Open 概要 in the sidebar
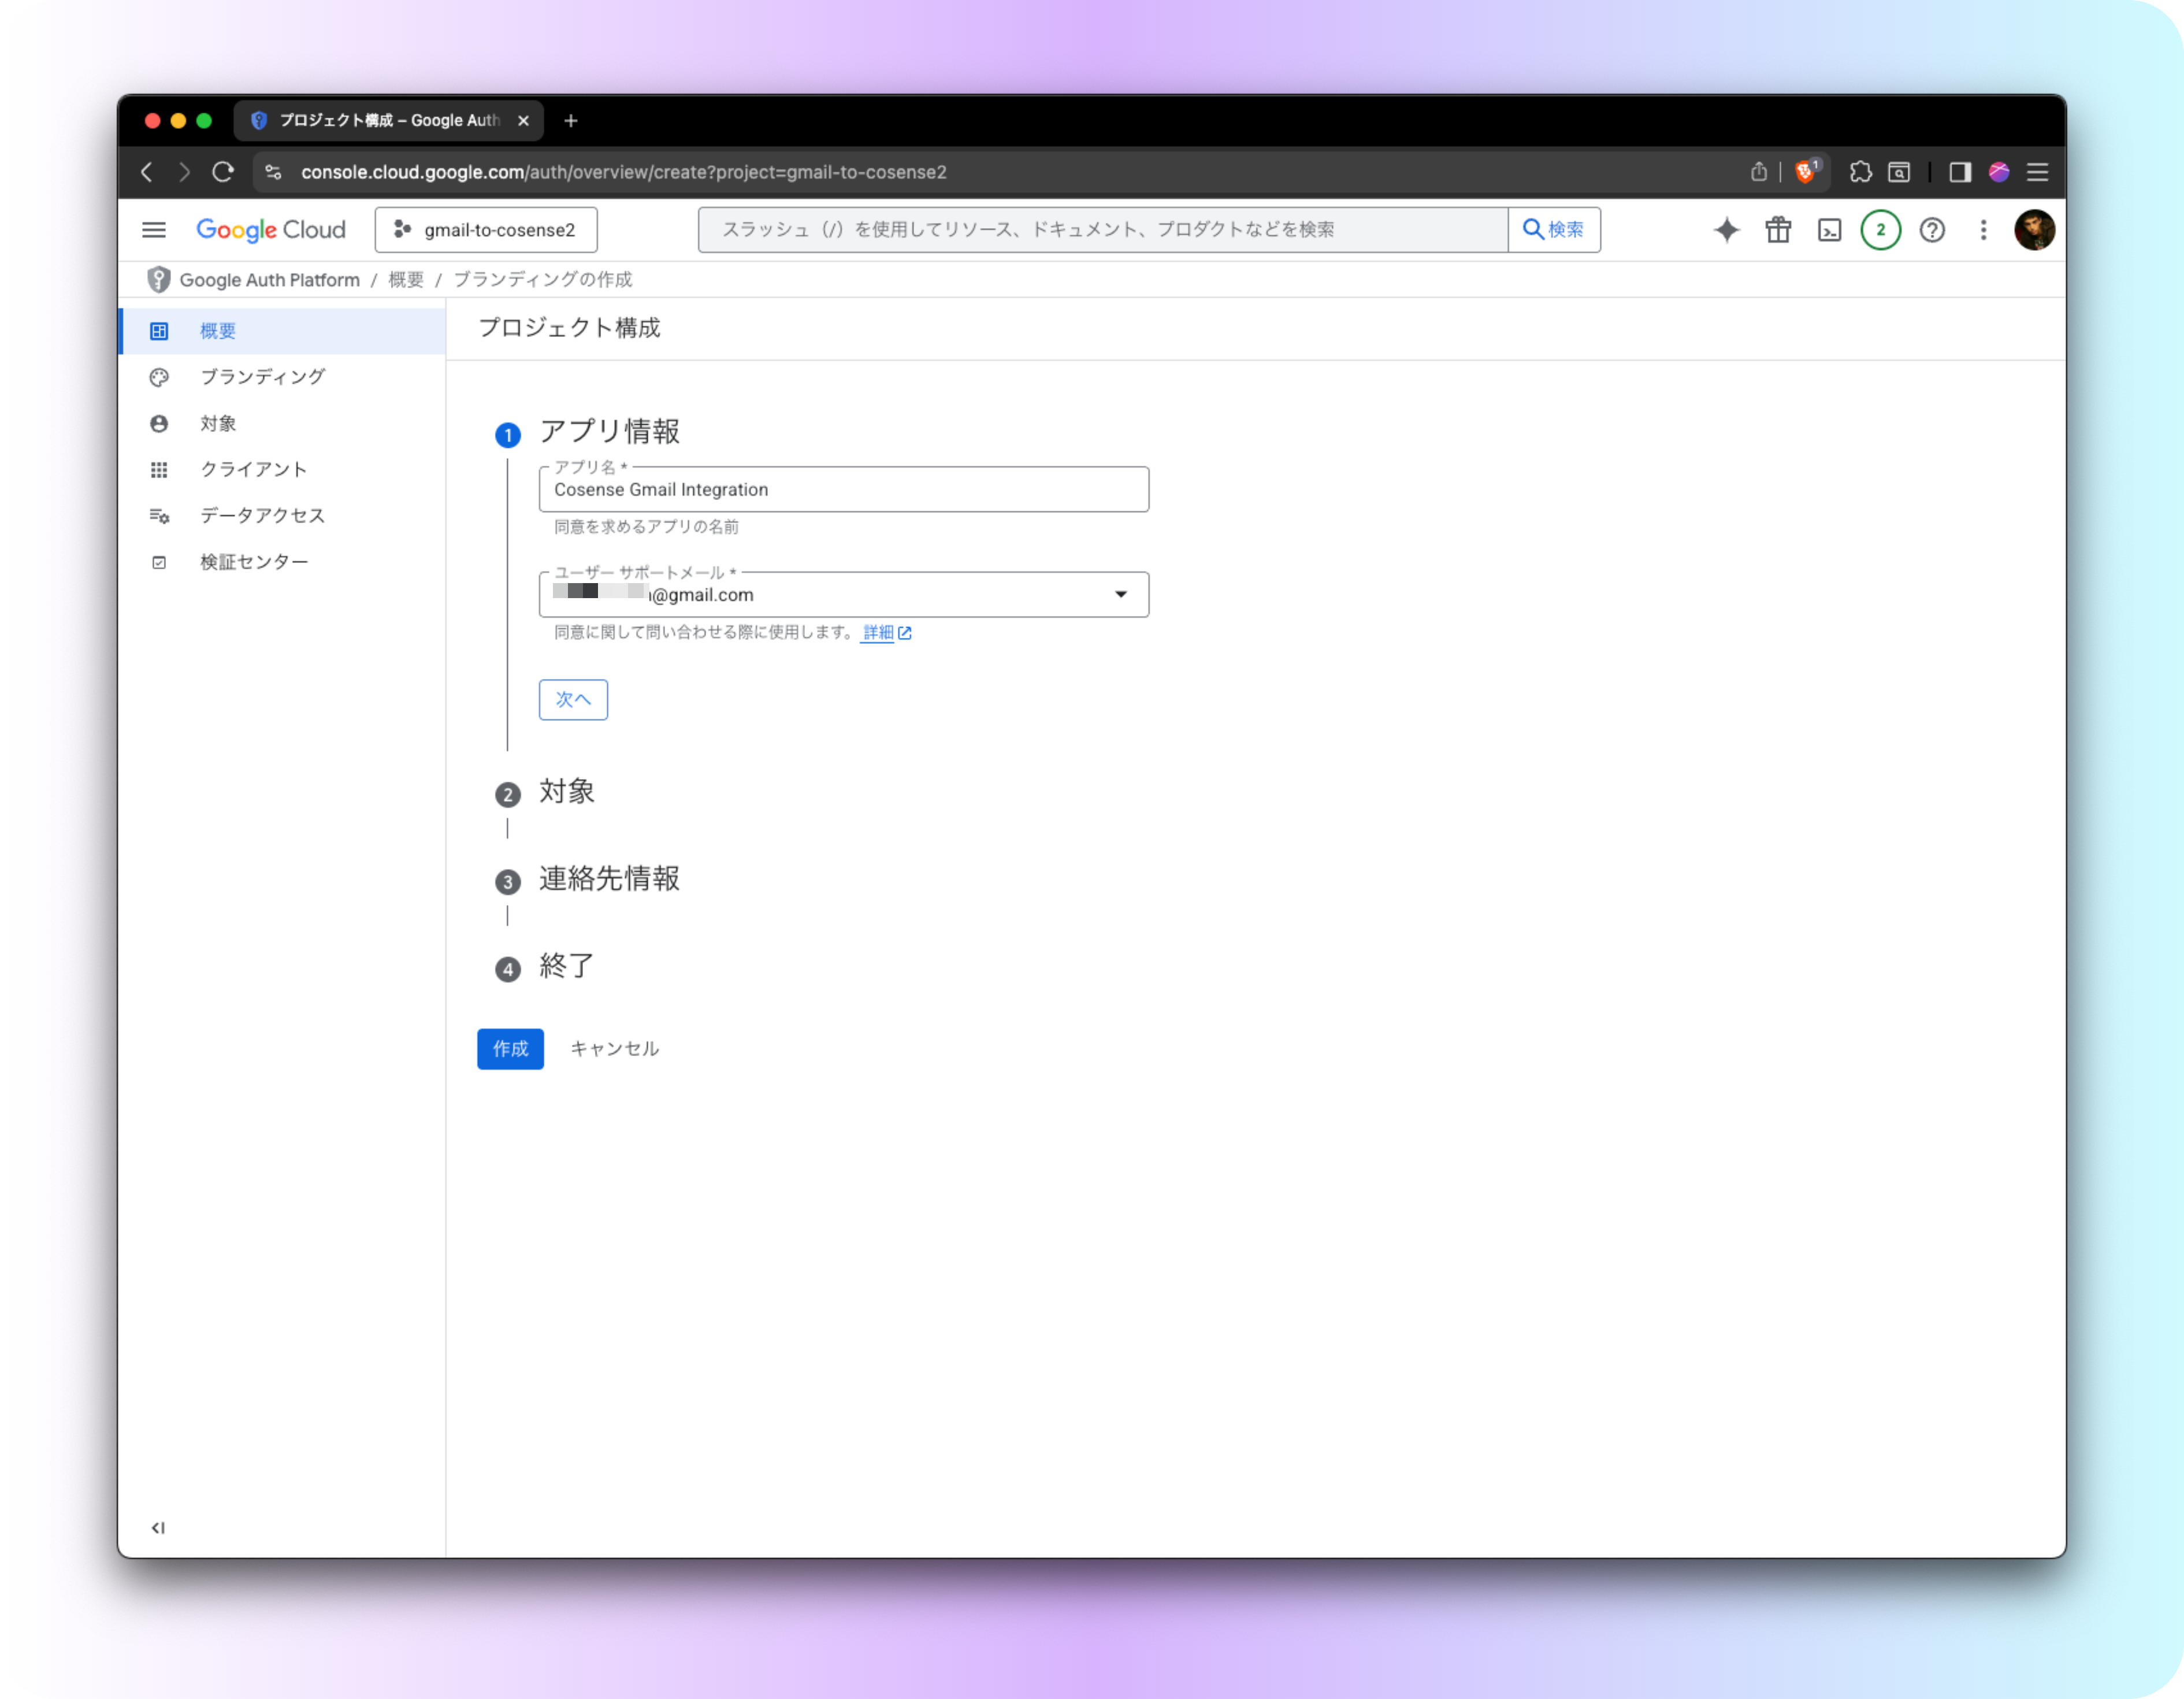Image resolution: width=2184 pixels, height=1699 pixels. tap(282, 331)
